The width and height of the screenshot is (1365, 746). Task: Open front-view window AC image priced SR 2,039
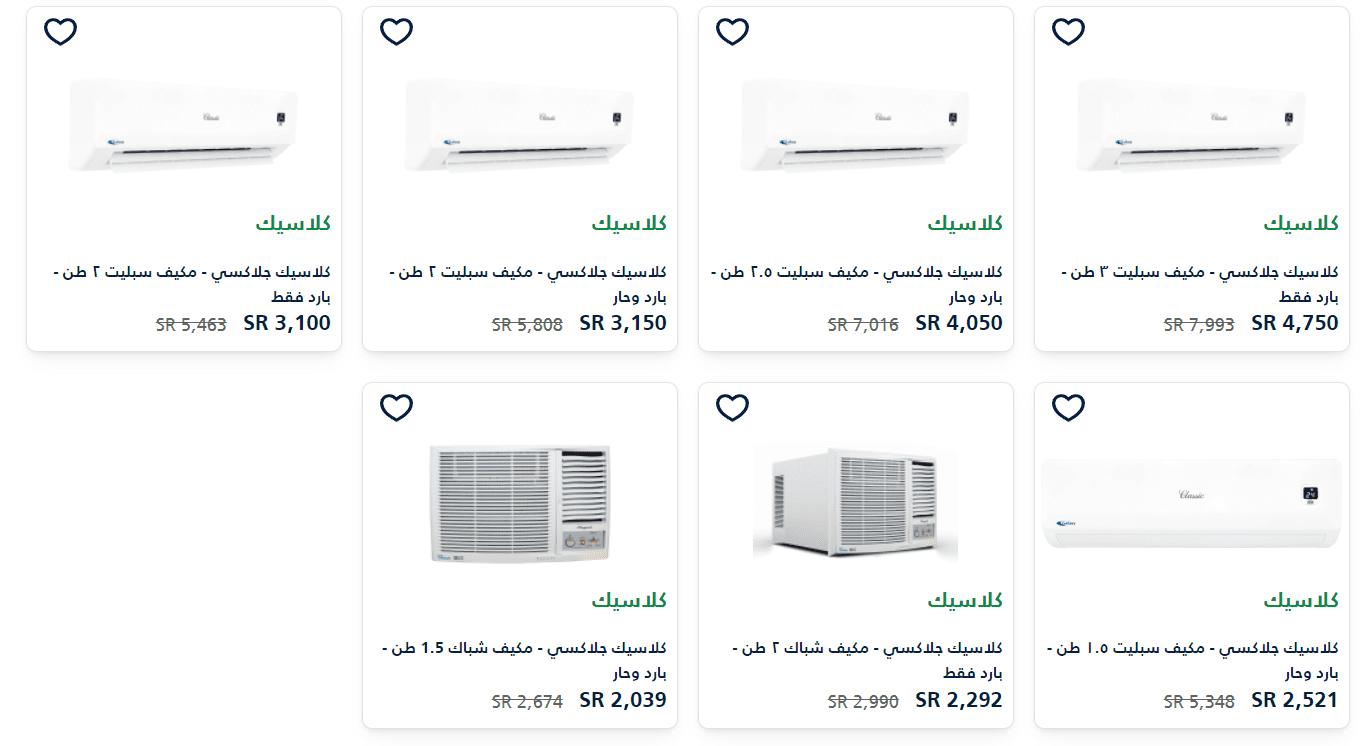(x=520, y=503)
